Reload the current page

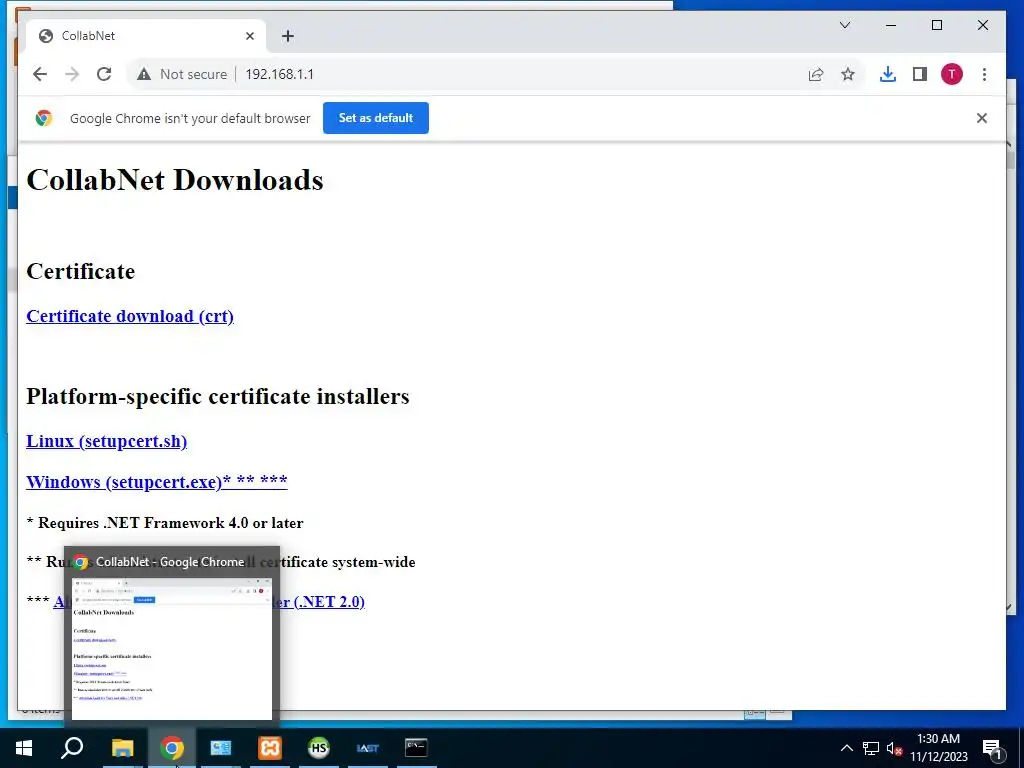coord(104,74)
